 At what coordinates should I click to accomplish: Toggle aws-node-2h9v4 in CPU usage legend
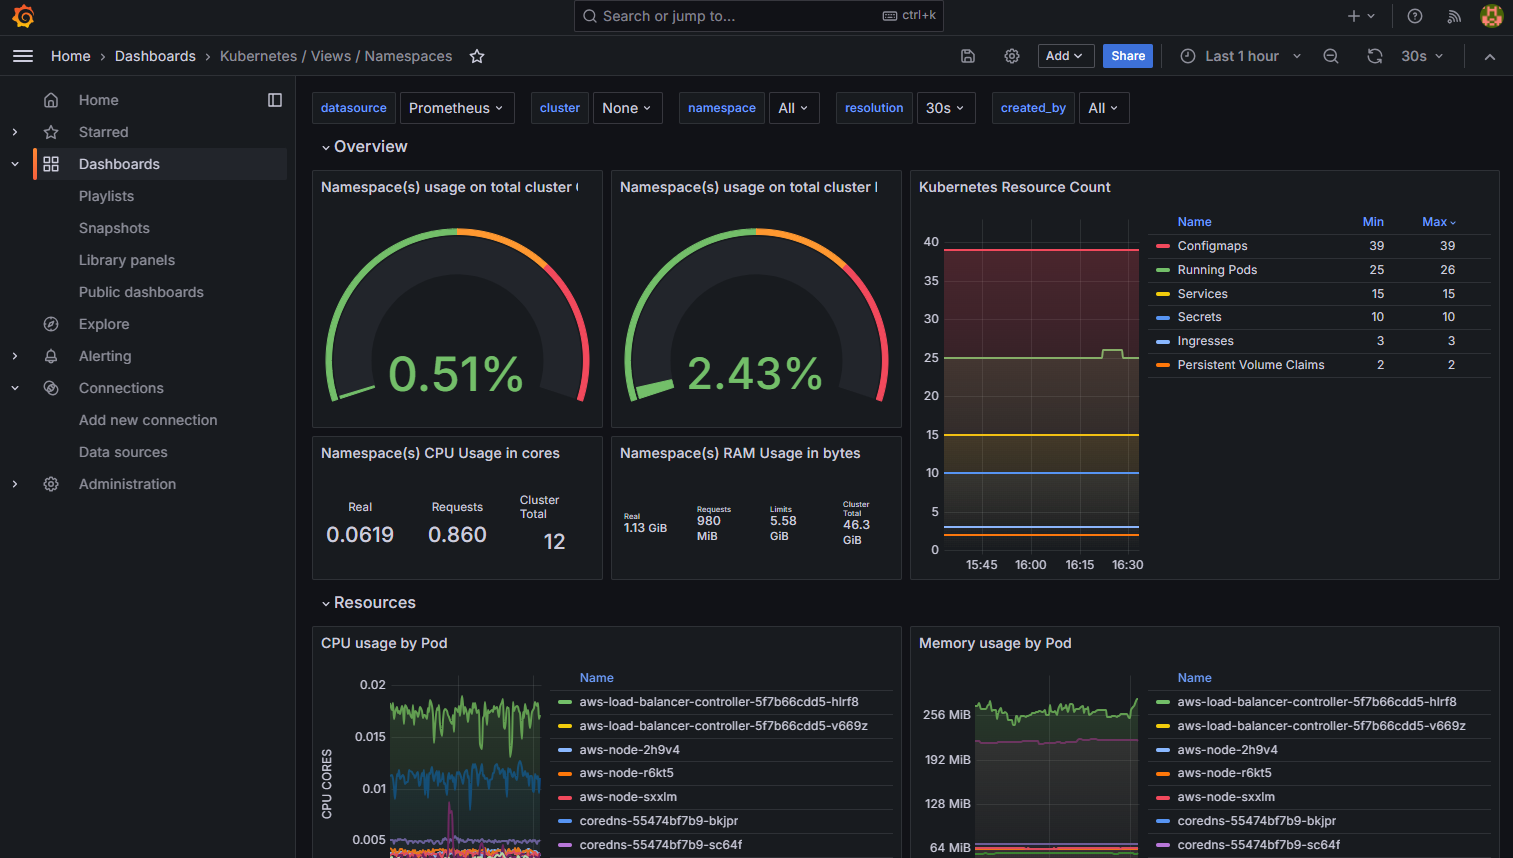629,750
